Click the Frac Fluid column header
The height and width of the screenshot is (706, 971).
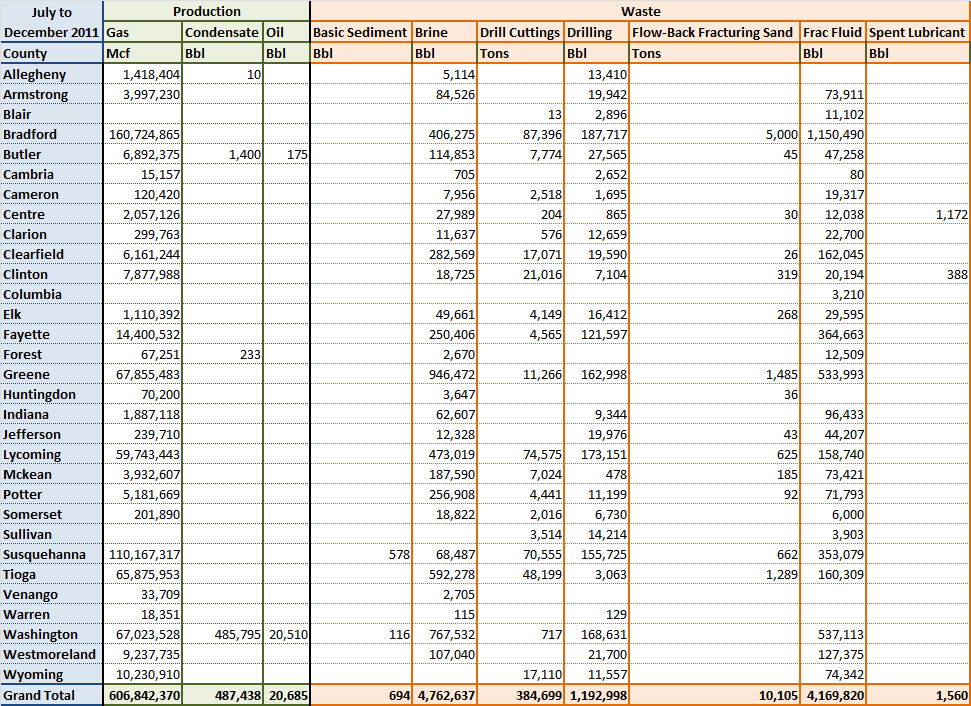(x=833, y=32)
